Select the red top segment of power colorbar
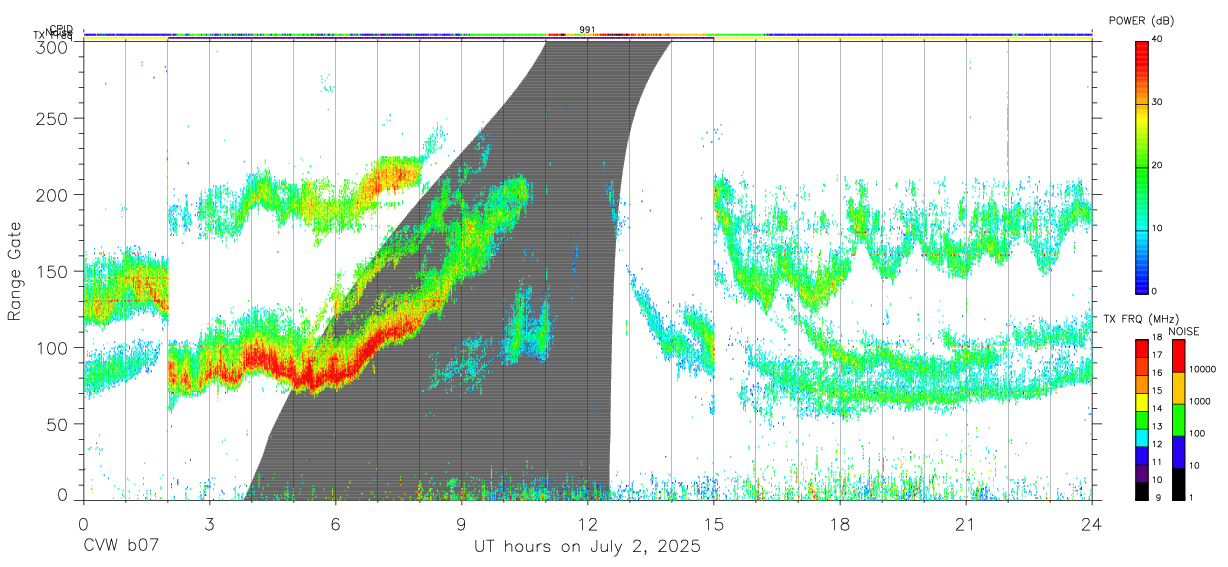Screen dimensions: 1228x567 coord(1141,72)
